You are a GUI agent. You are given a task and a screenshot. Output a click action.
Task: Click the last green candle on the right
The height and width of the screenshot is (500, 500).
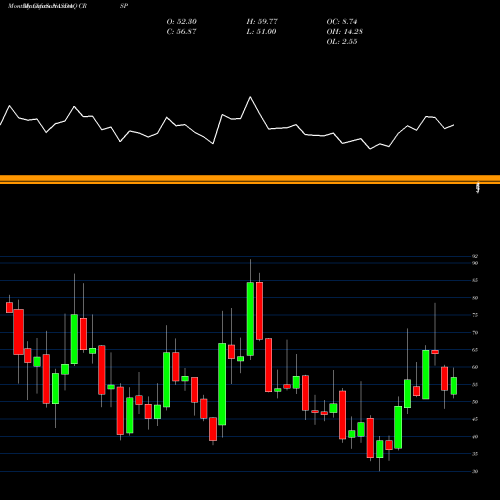[454, 386]
